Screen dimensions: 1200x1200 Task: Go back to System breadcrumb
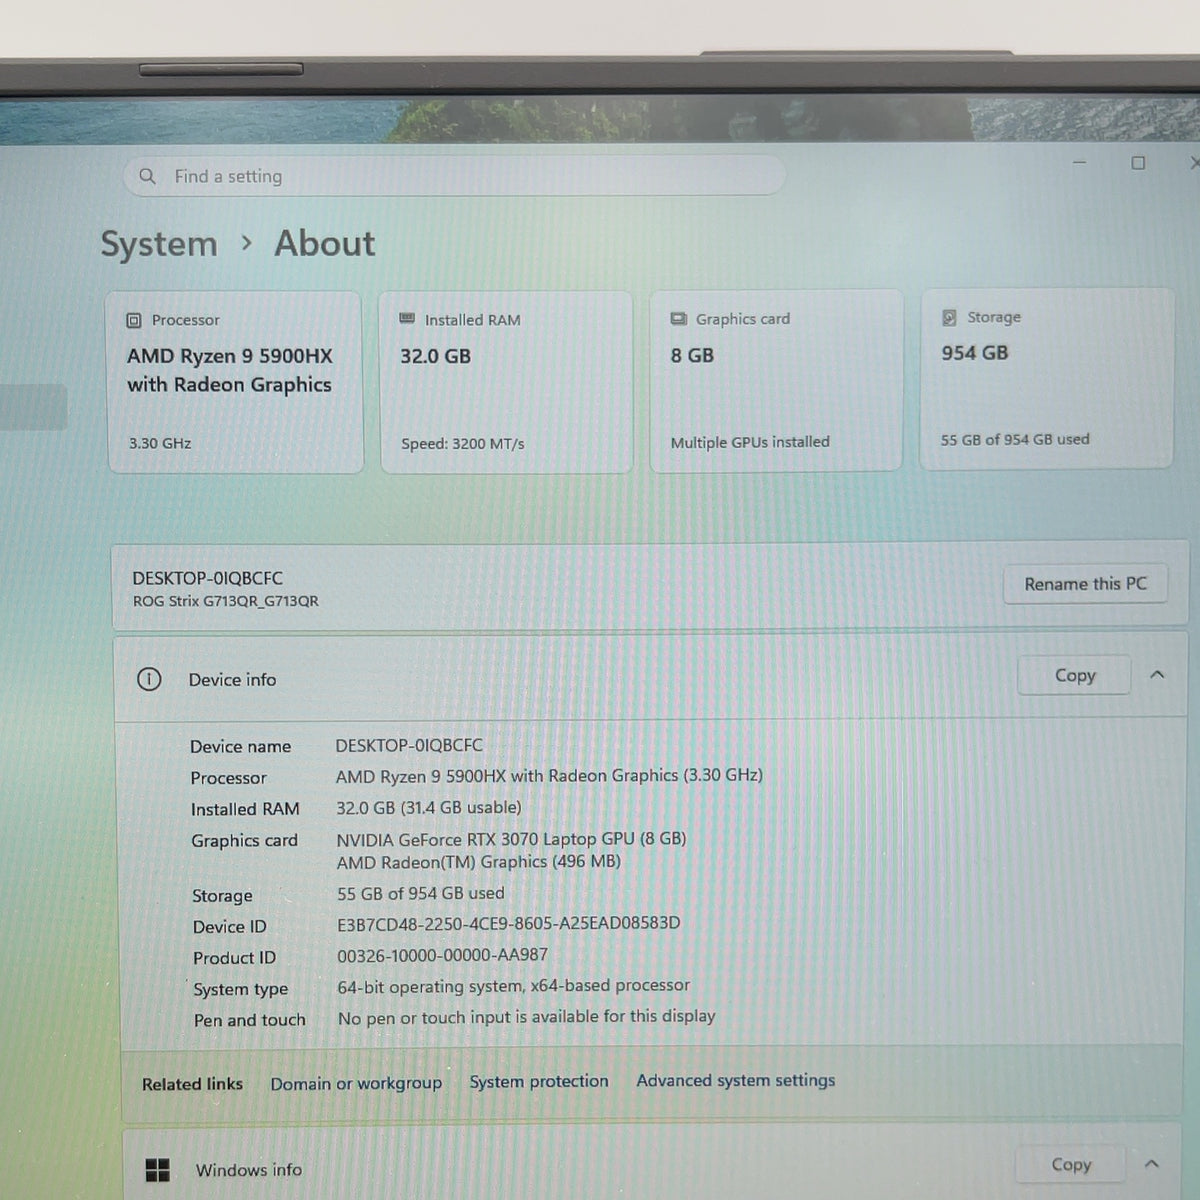point(159,244)
